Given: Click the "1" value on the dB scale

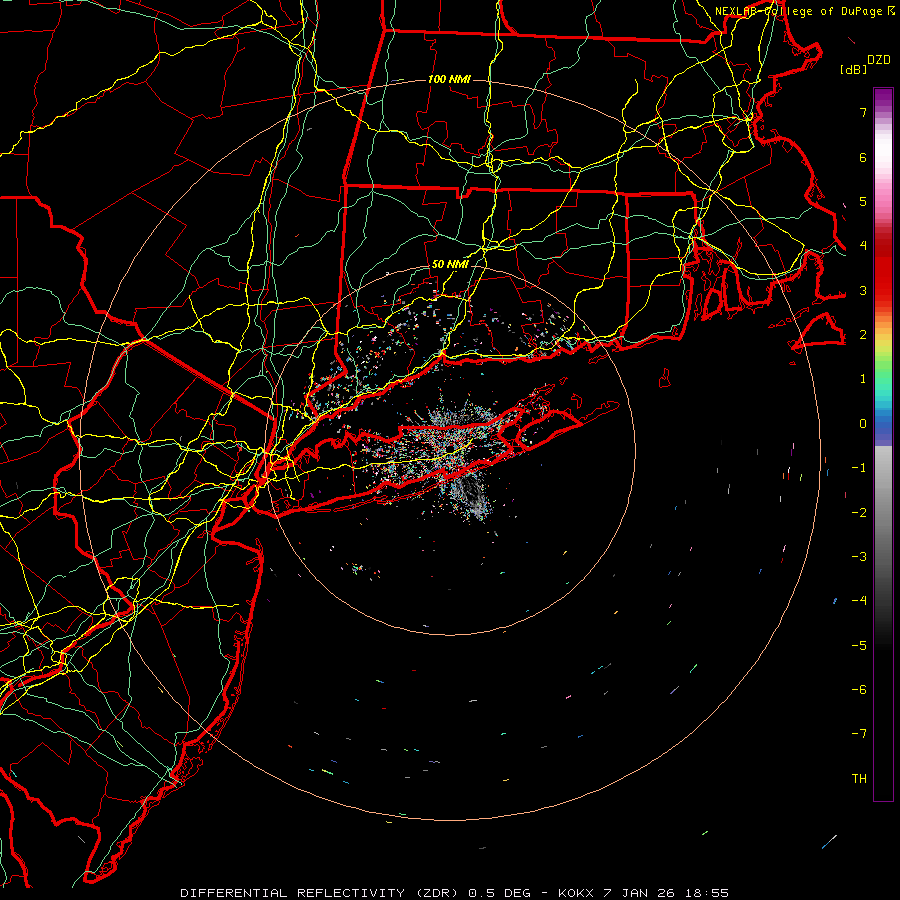Looking at the screenshot, I should pyautogui.click(x=863, y=379).
